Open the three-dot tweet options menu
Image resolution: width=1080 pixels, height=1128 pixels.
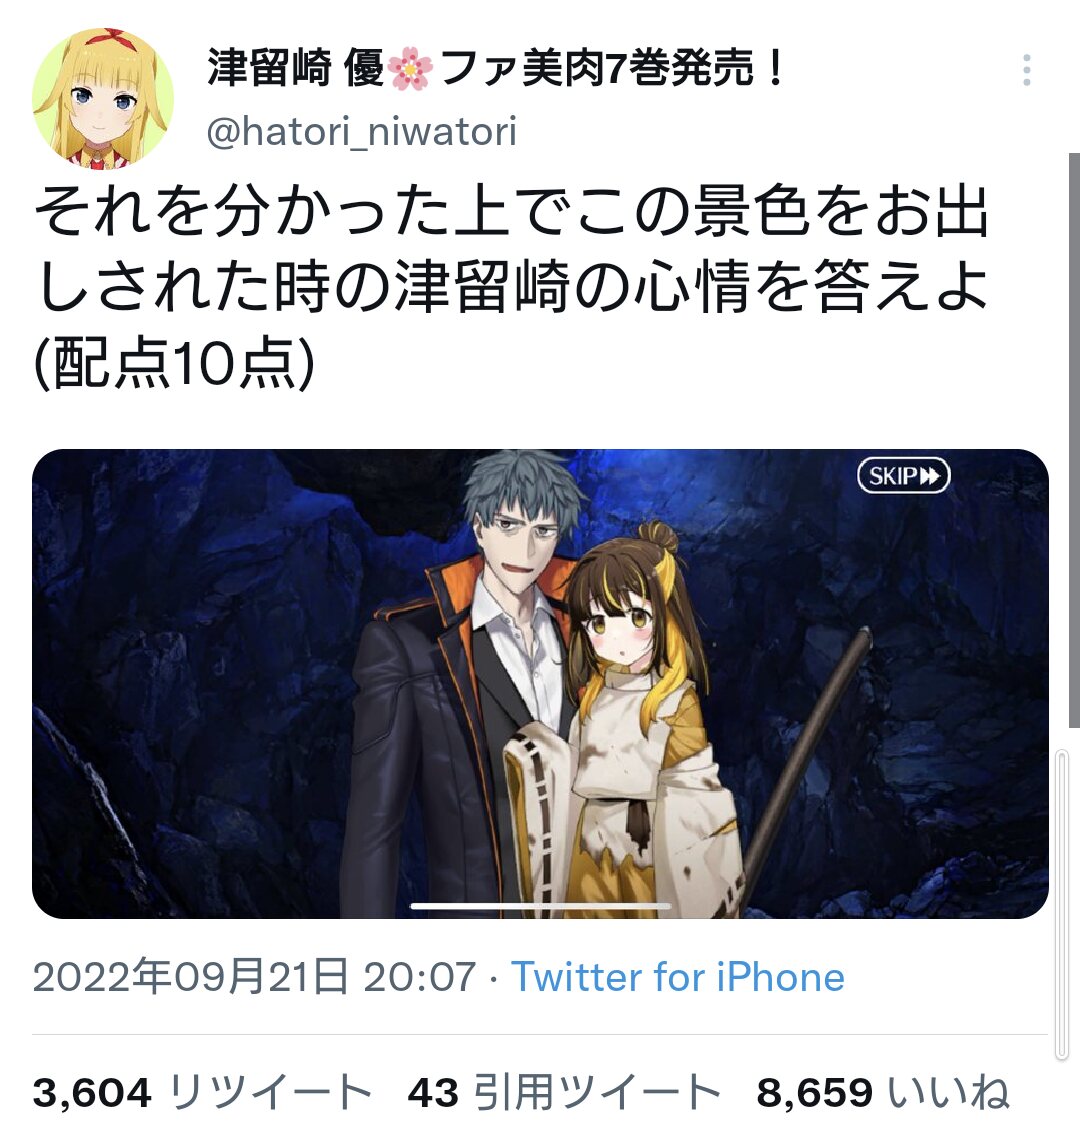[1027, 70]
